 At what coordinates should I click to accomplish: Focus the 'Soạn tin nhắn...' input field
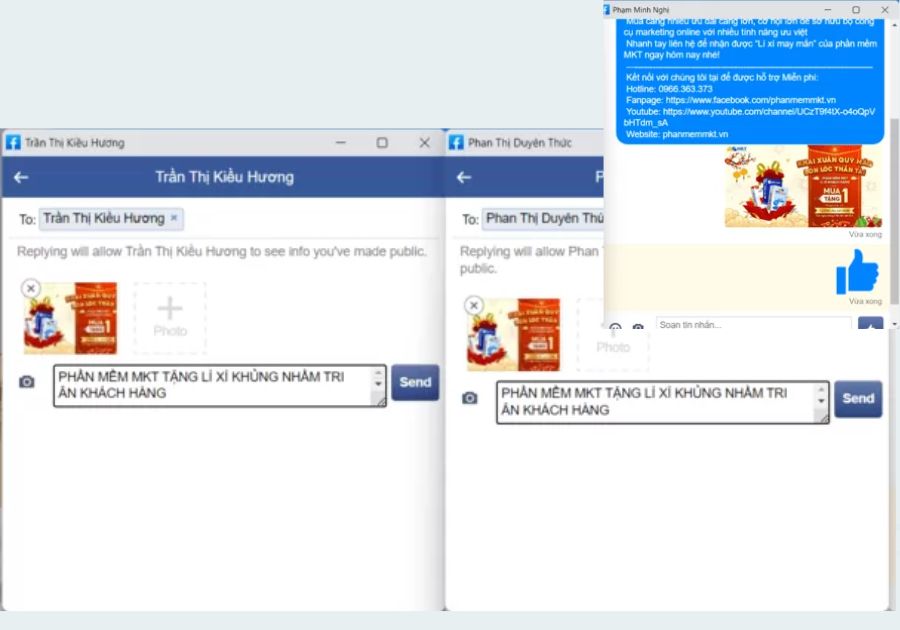pyautogui.click(x=752, y=325)
